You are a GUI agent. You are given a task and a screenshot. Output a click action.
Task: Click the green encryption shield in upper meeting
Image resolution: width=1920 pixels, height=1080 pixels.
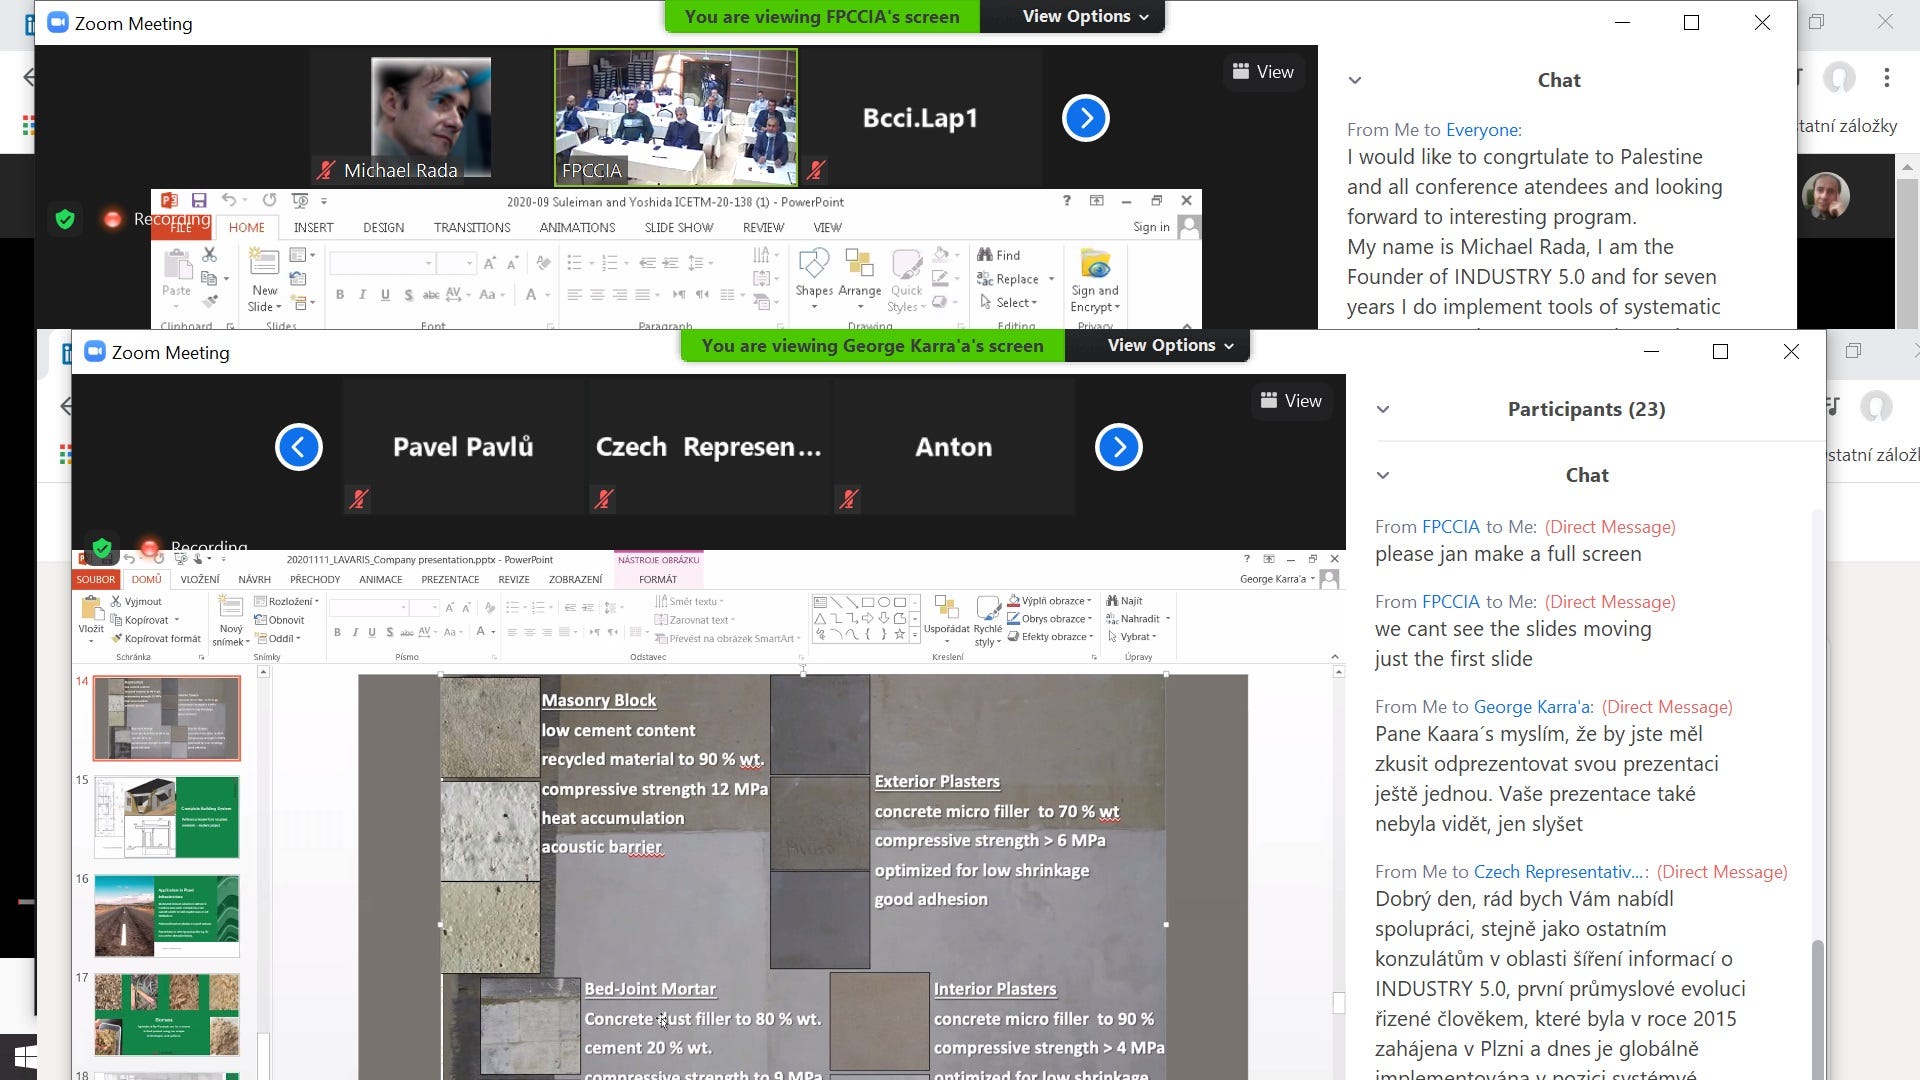(65, 219)
